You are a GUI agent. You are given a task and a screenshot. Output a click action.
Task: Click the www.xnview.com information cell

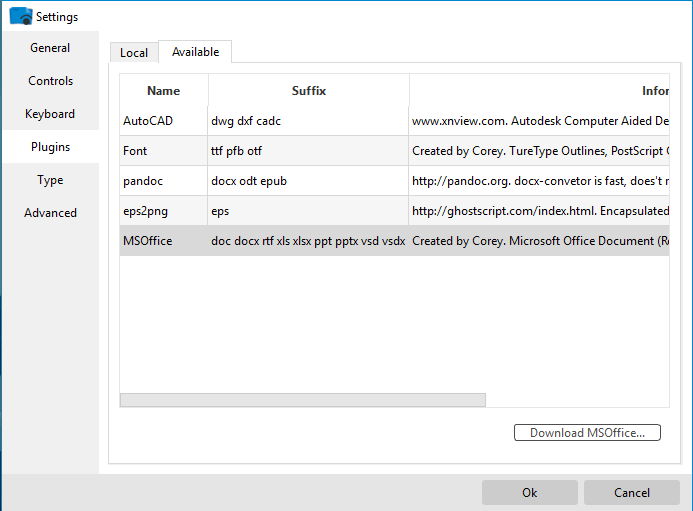point(539,121)
